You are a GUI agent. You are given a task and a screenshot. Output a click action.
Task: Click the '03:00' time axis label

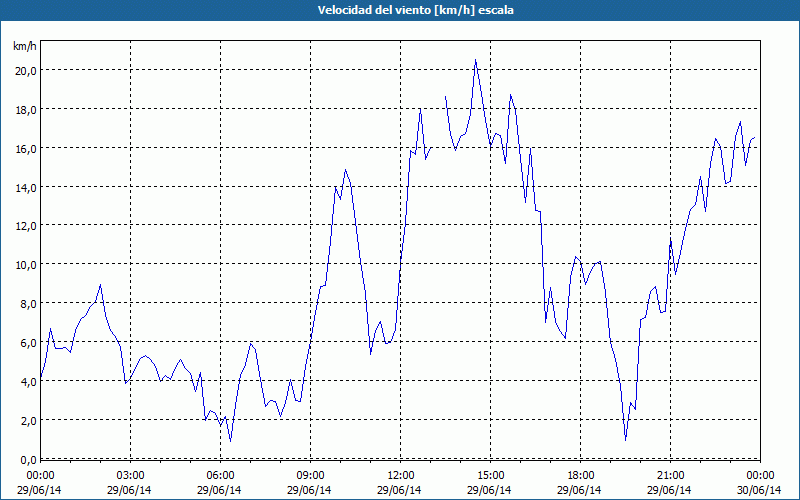pos(130,476)
